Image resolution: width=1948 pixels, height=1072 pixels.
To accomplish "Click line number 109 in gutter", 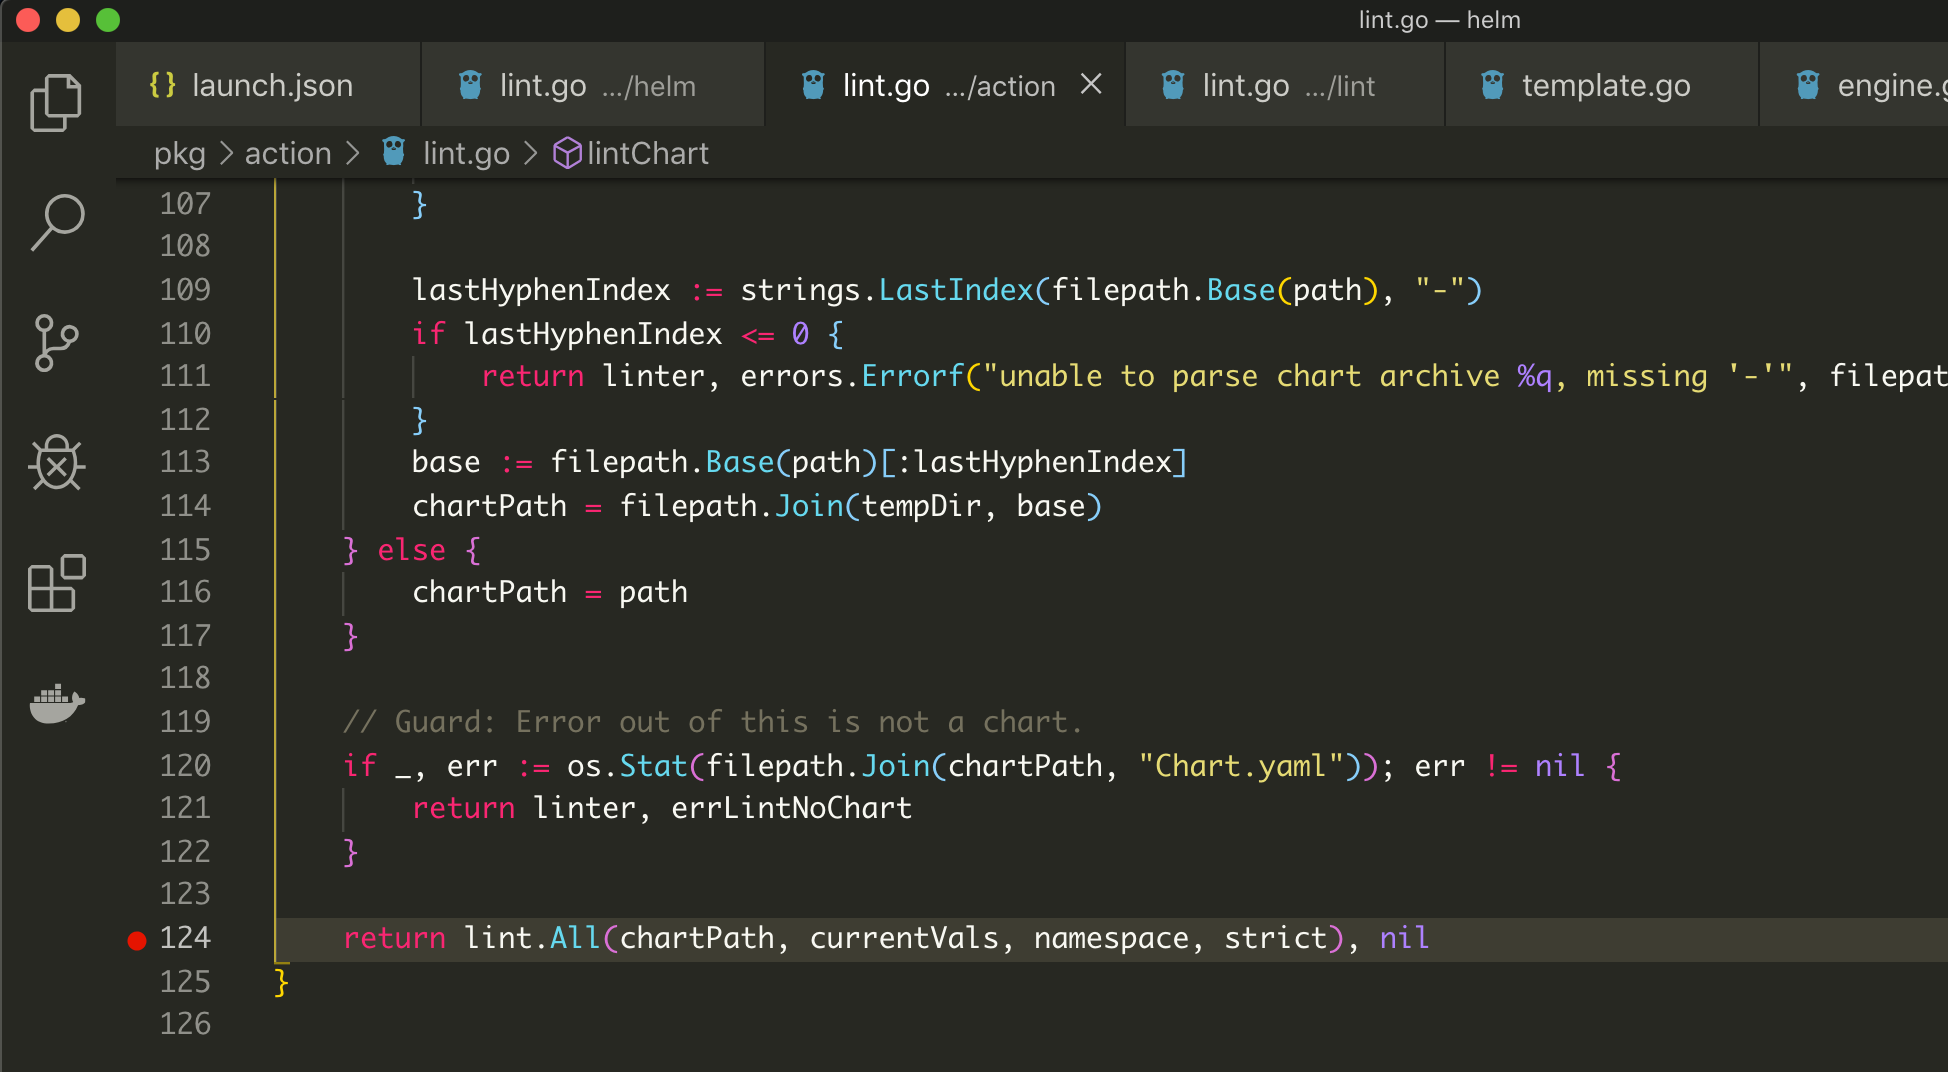I will (185, 290).
